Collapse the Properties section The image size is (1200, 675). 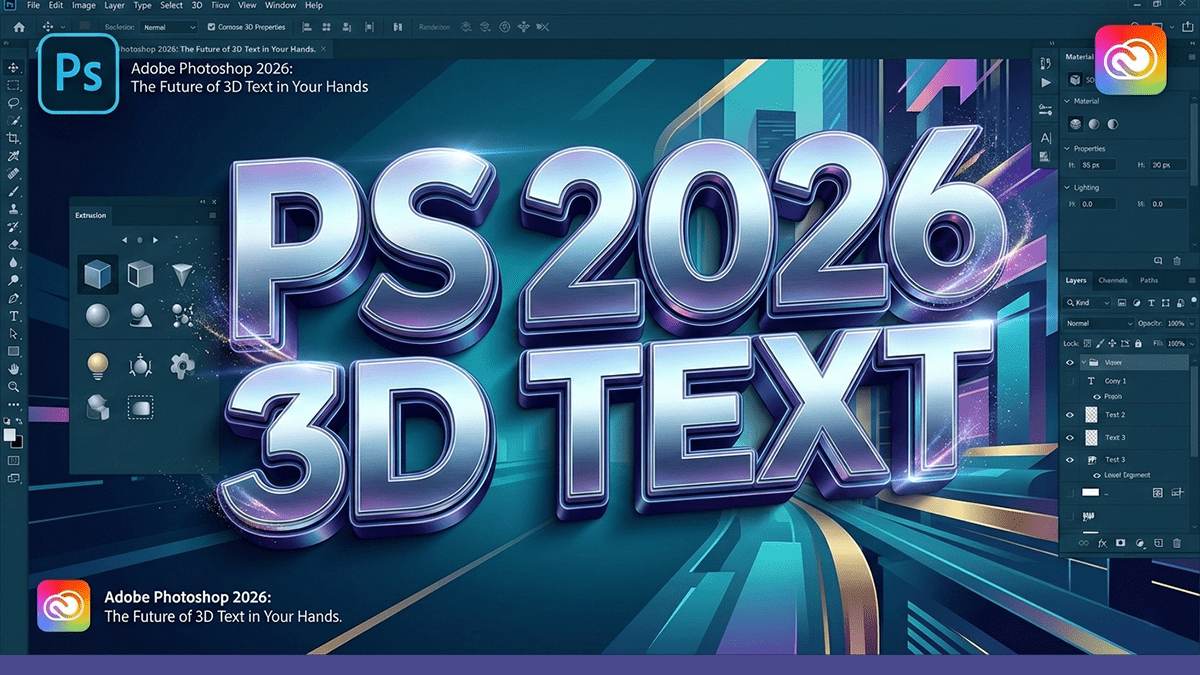tap(1067, 149)
